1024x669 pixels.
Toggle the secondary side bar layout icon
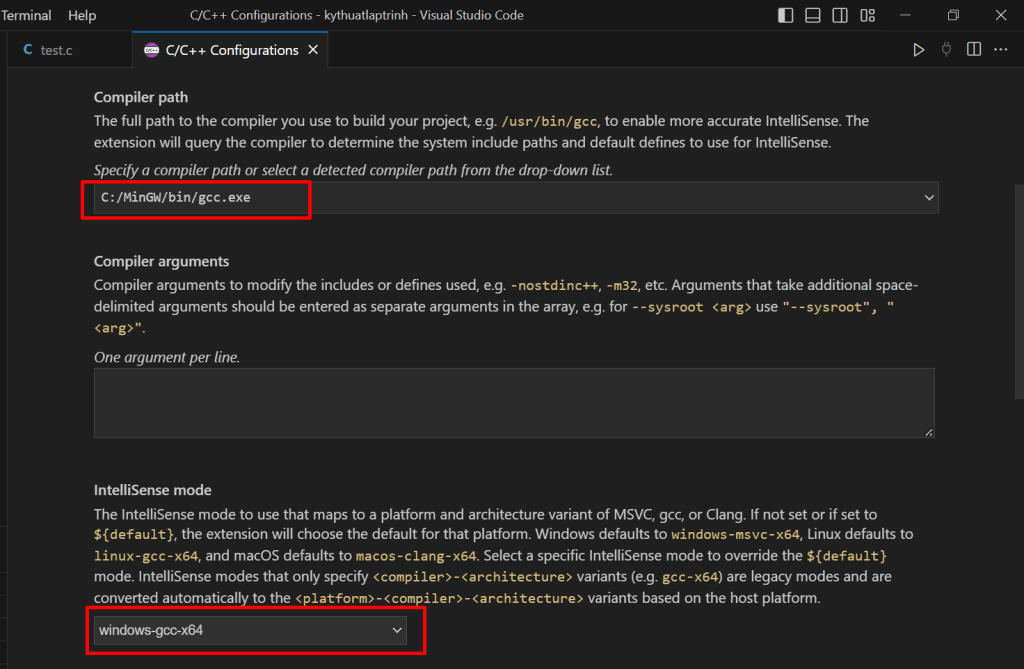(840, 15)
